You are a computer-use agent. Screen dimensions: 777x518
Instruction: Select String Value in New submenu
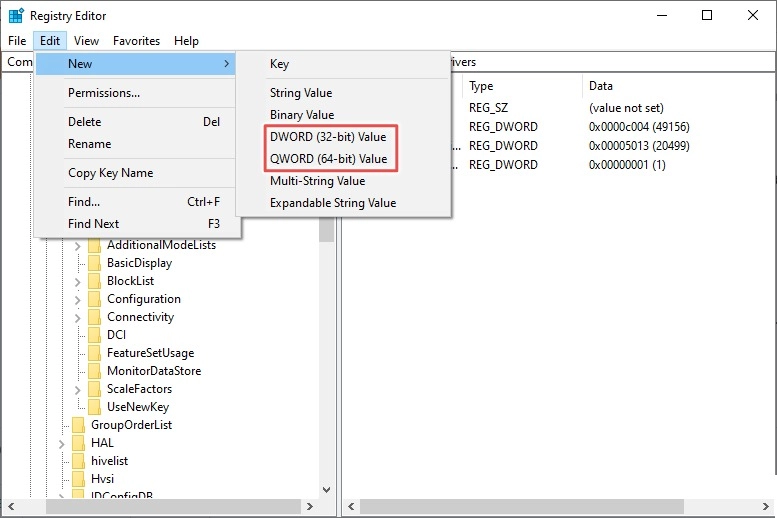coord(301,93)
